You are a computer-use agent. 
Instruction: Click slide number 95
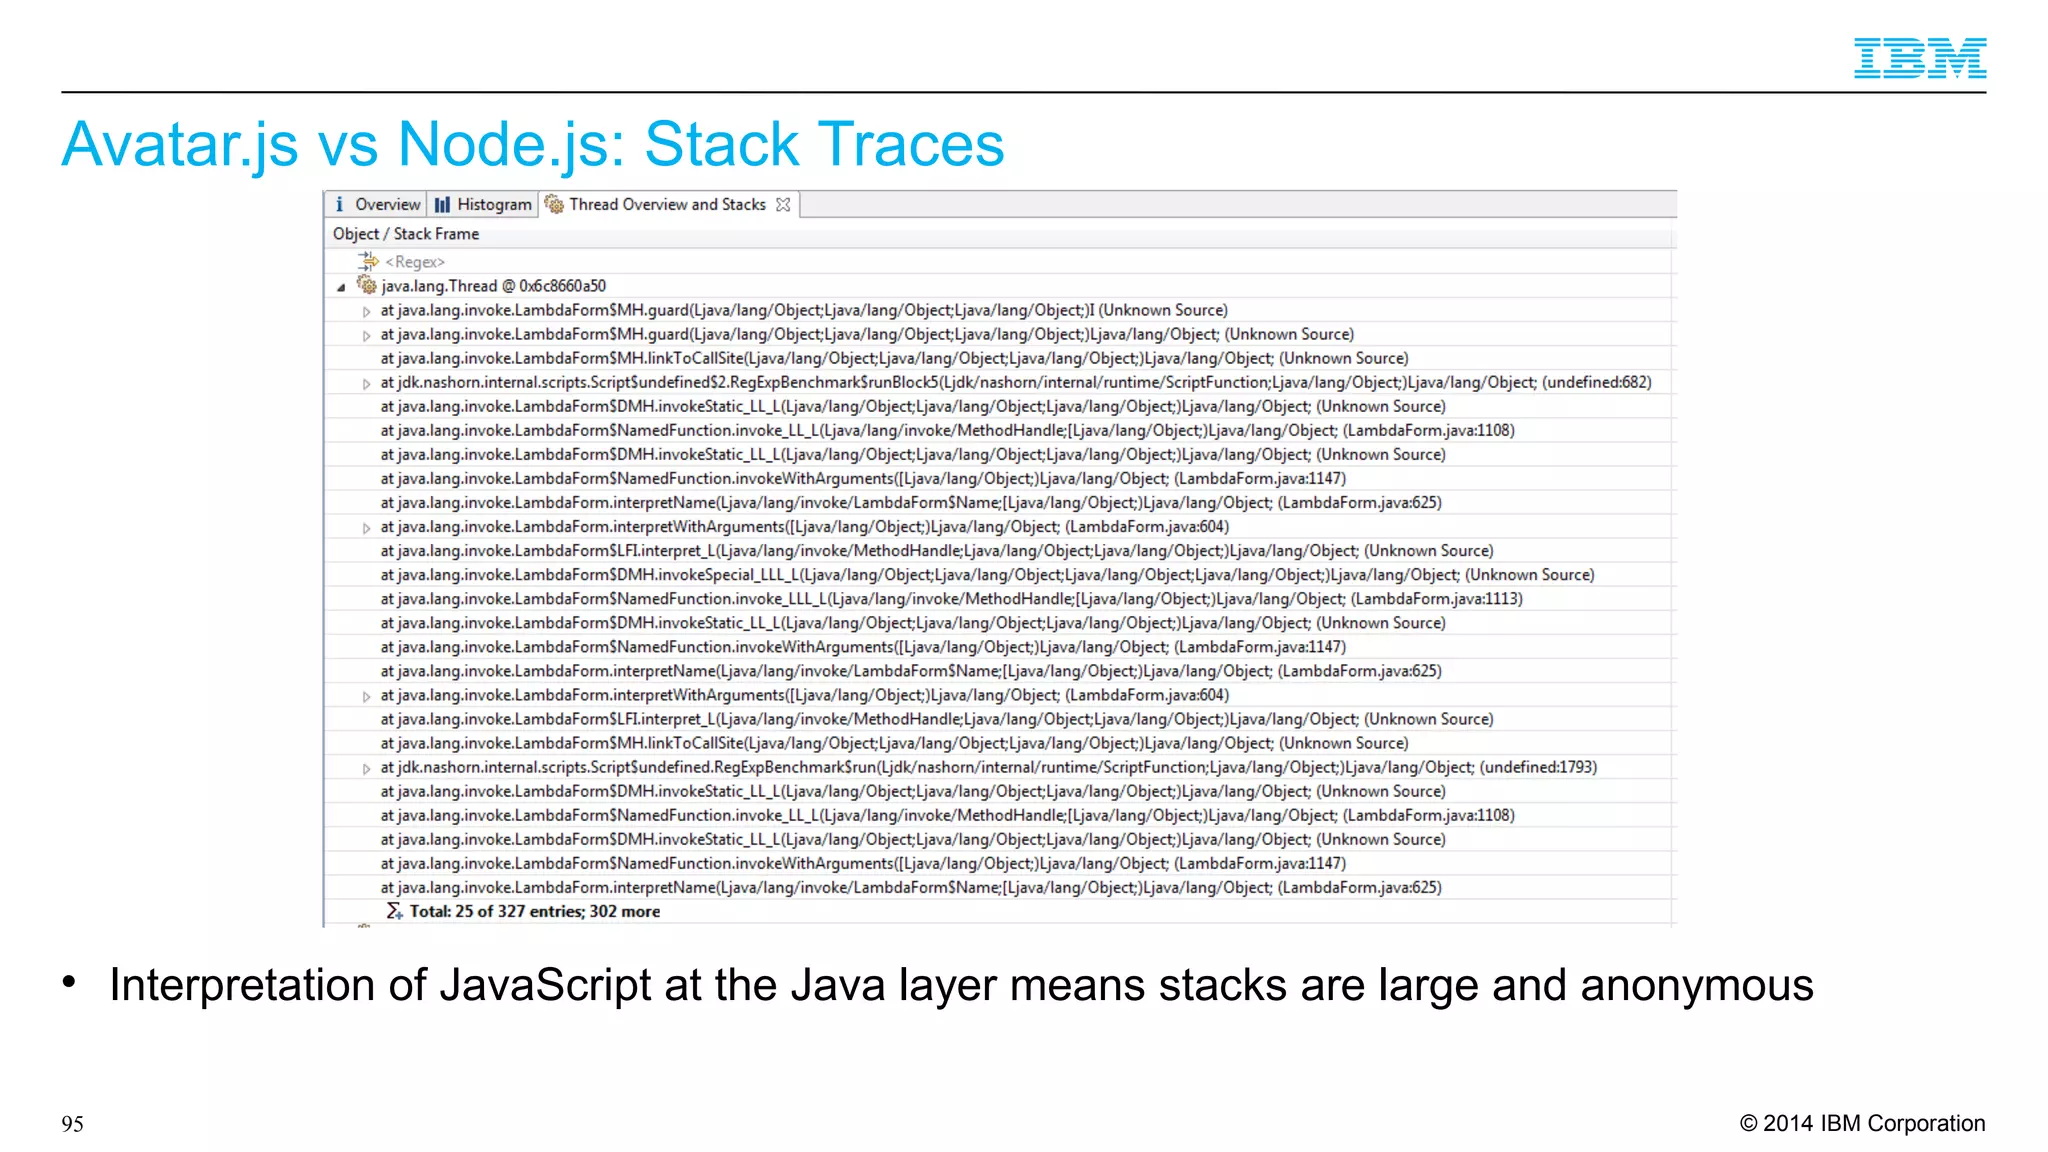click(73, 1124)
